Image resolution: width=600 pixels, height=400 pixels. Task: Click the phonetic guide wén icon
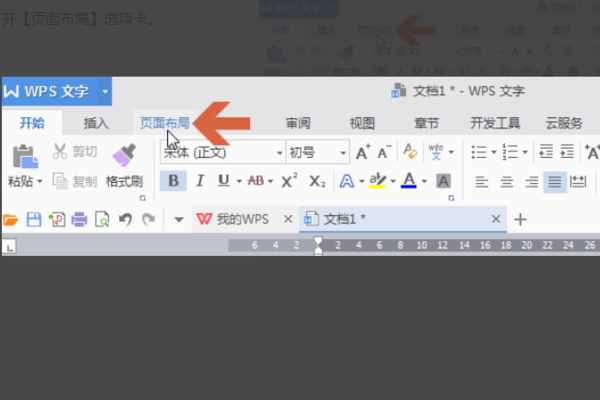coord(436,152)
